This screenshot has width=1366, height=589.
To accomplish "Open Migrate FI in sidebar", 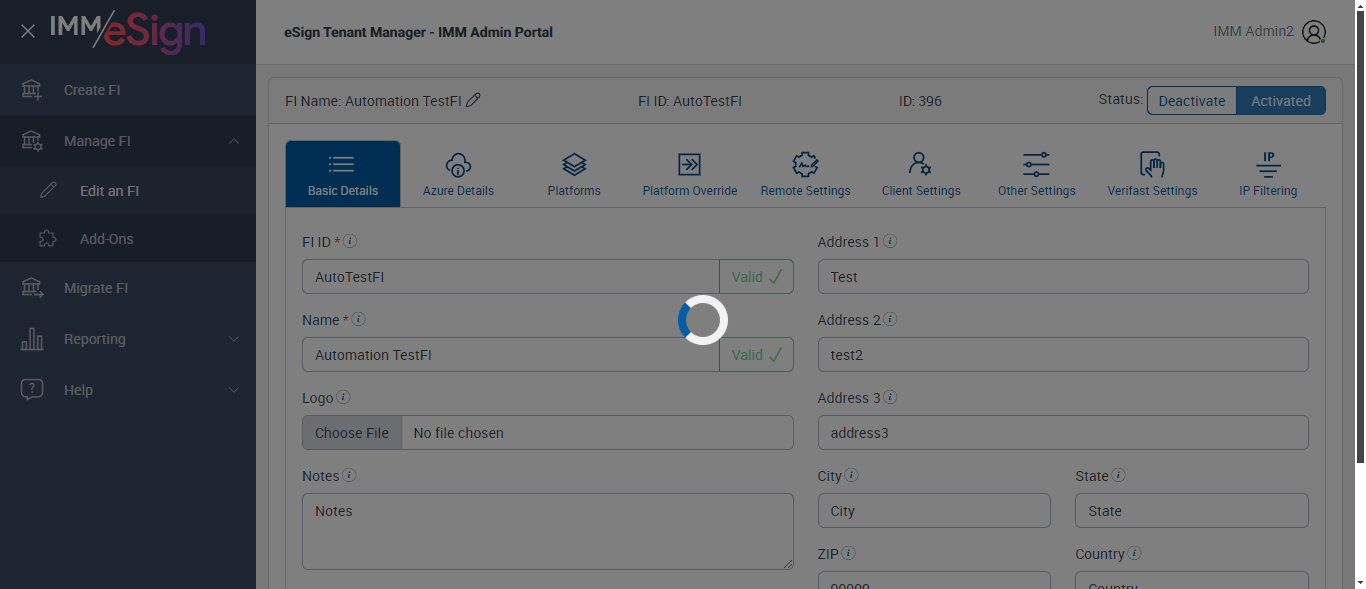I will point(128,288).
